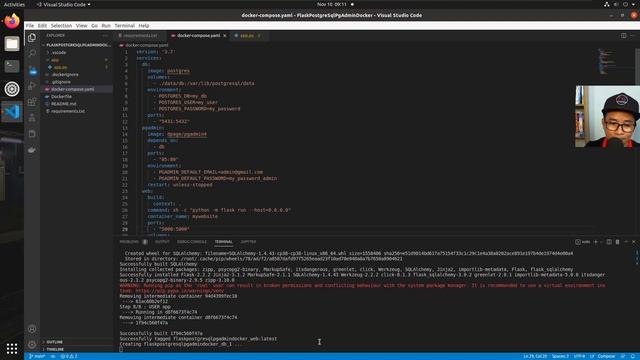
Task: Click the Ln 29 cursor position in the status bar
Action: click(x=535, y=356)
